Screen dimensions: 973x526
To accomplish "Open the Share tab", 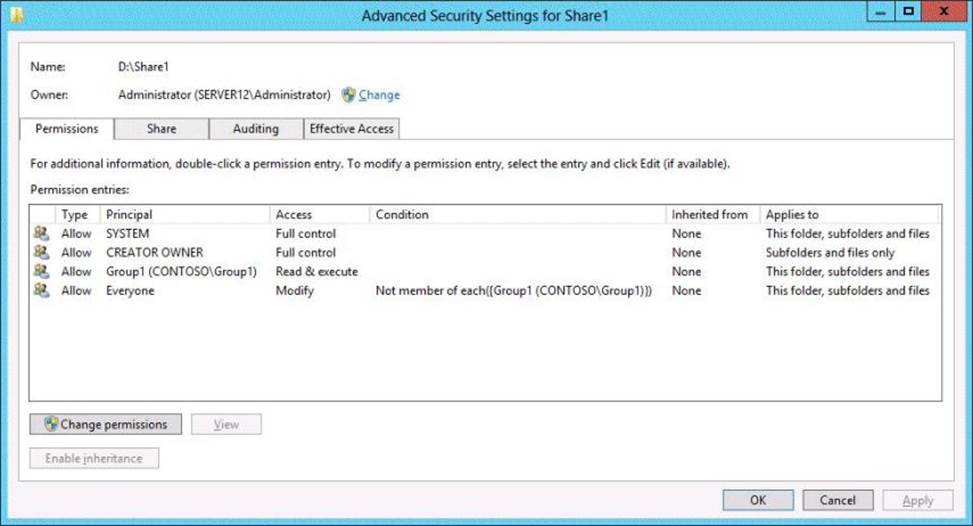I will [x=161, y=129].
